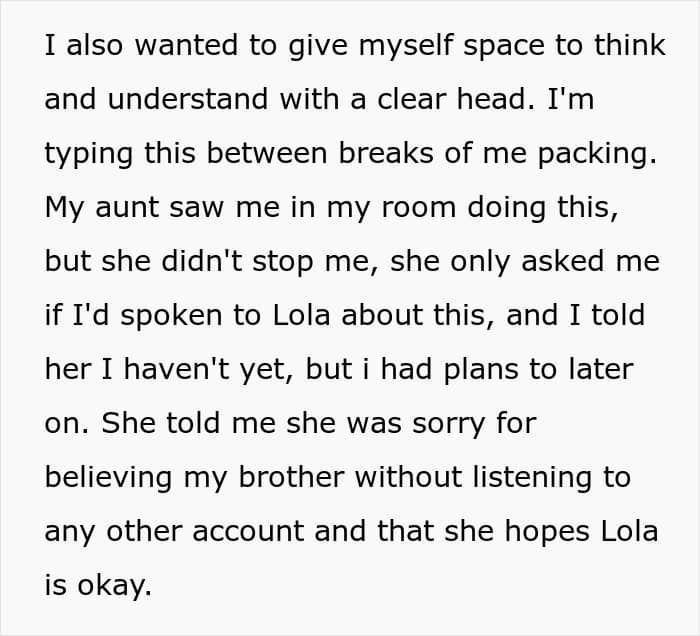Click the word "didn't"
The image size is (700, 636).
202,261
